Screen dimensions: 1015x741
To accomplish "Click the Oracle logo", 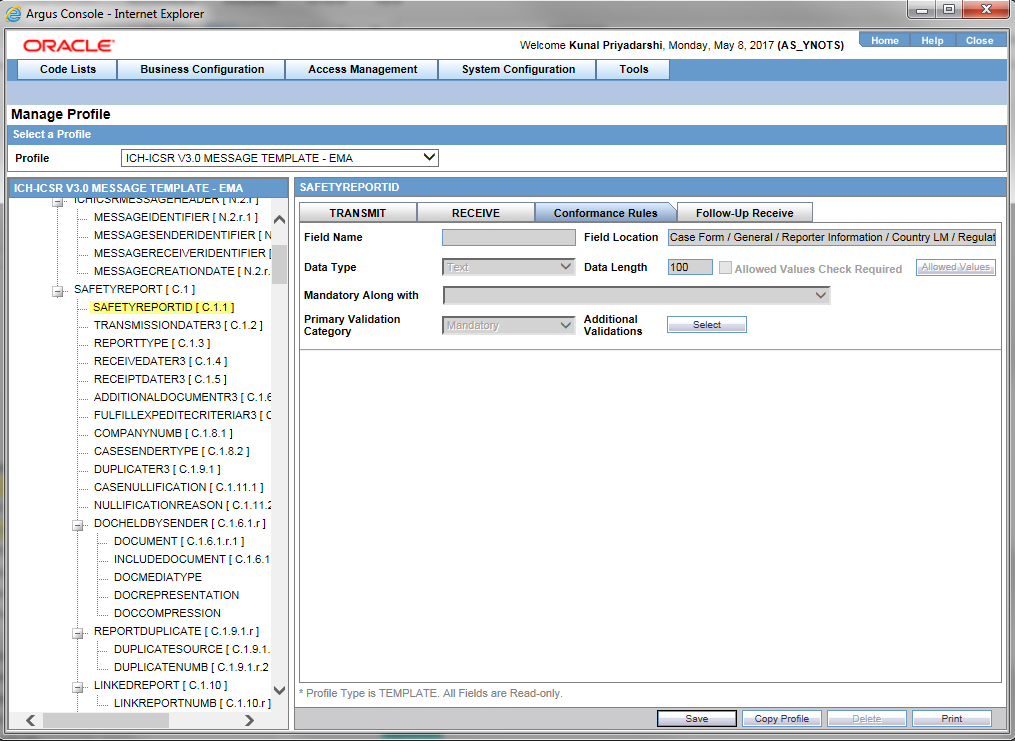I will point(69,45).
